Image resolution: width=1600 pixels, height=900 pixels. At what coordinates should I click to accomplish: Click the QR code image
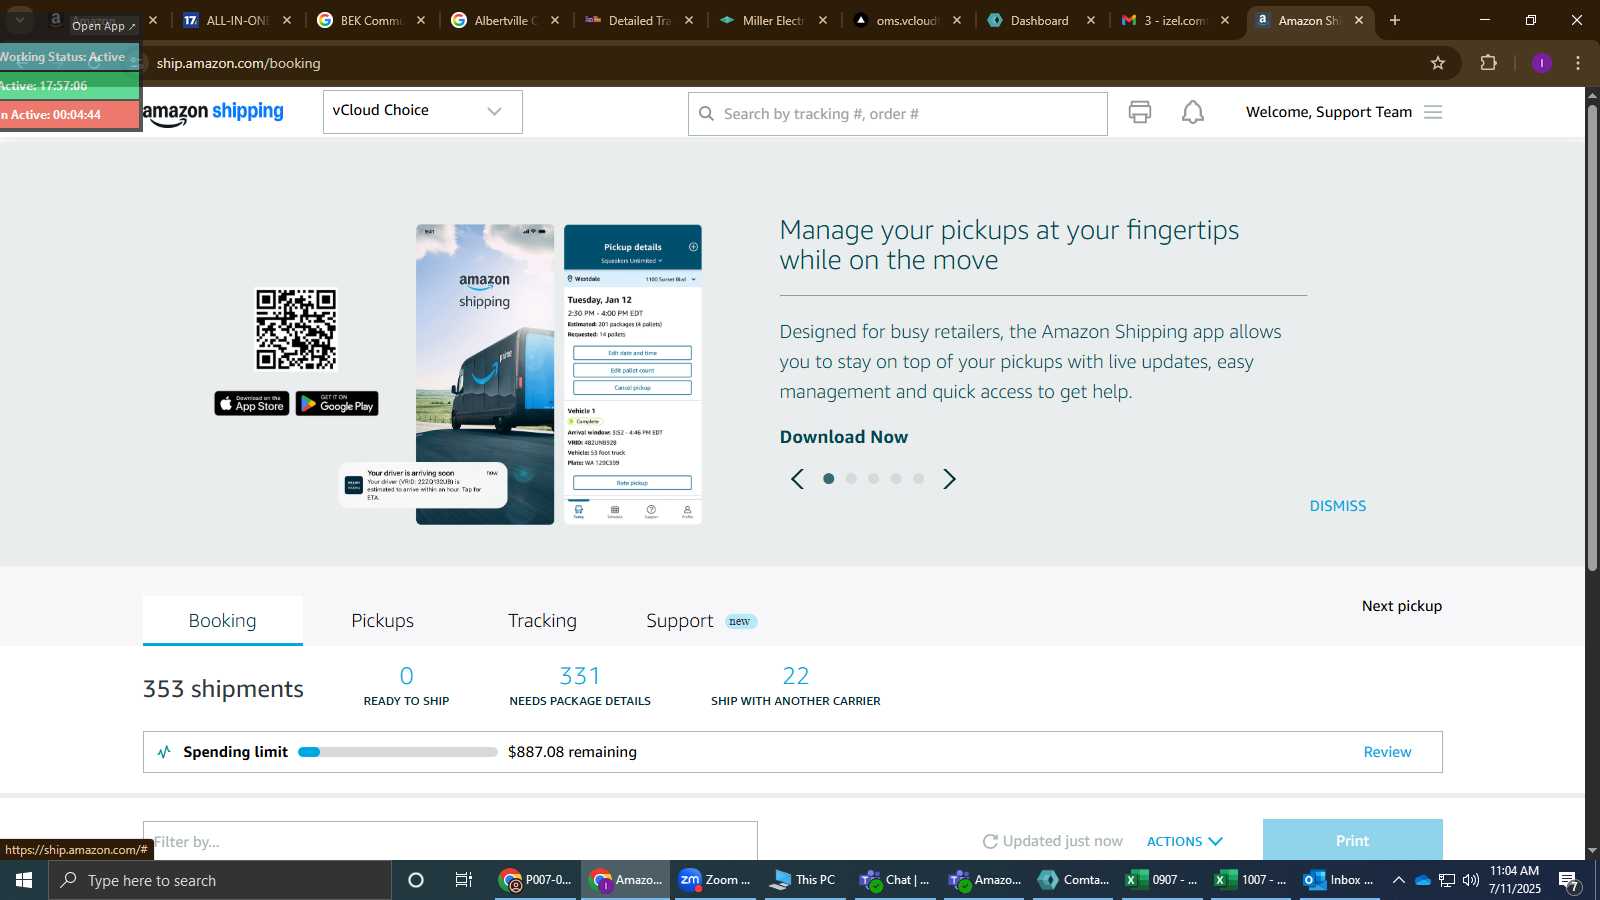(x=296, y=330)
